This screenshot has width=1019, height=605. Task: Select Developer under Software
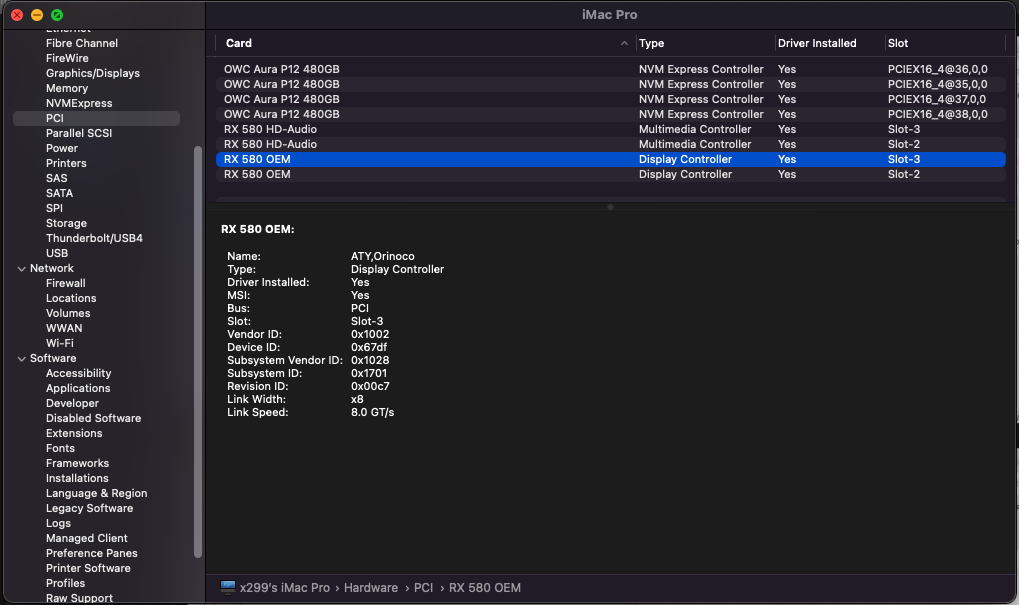coord(72,403)
